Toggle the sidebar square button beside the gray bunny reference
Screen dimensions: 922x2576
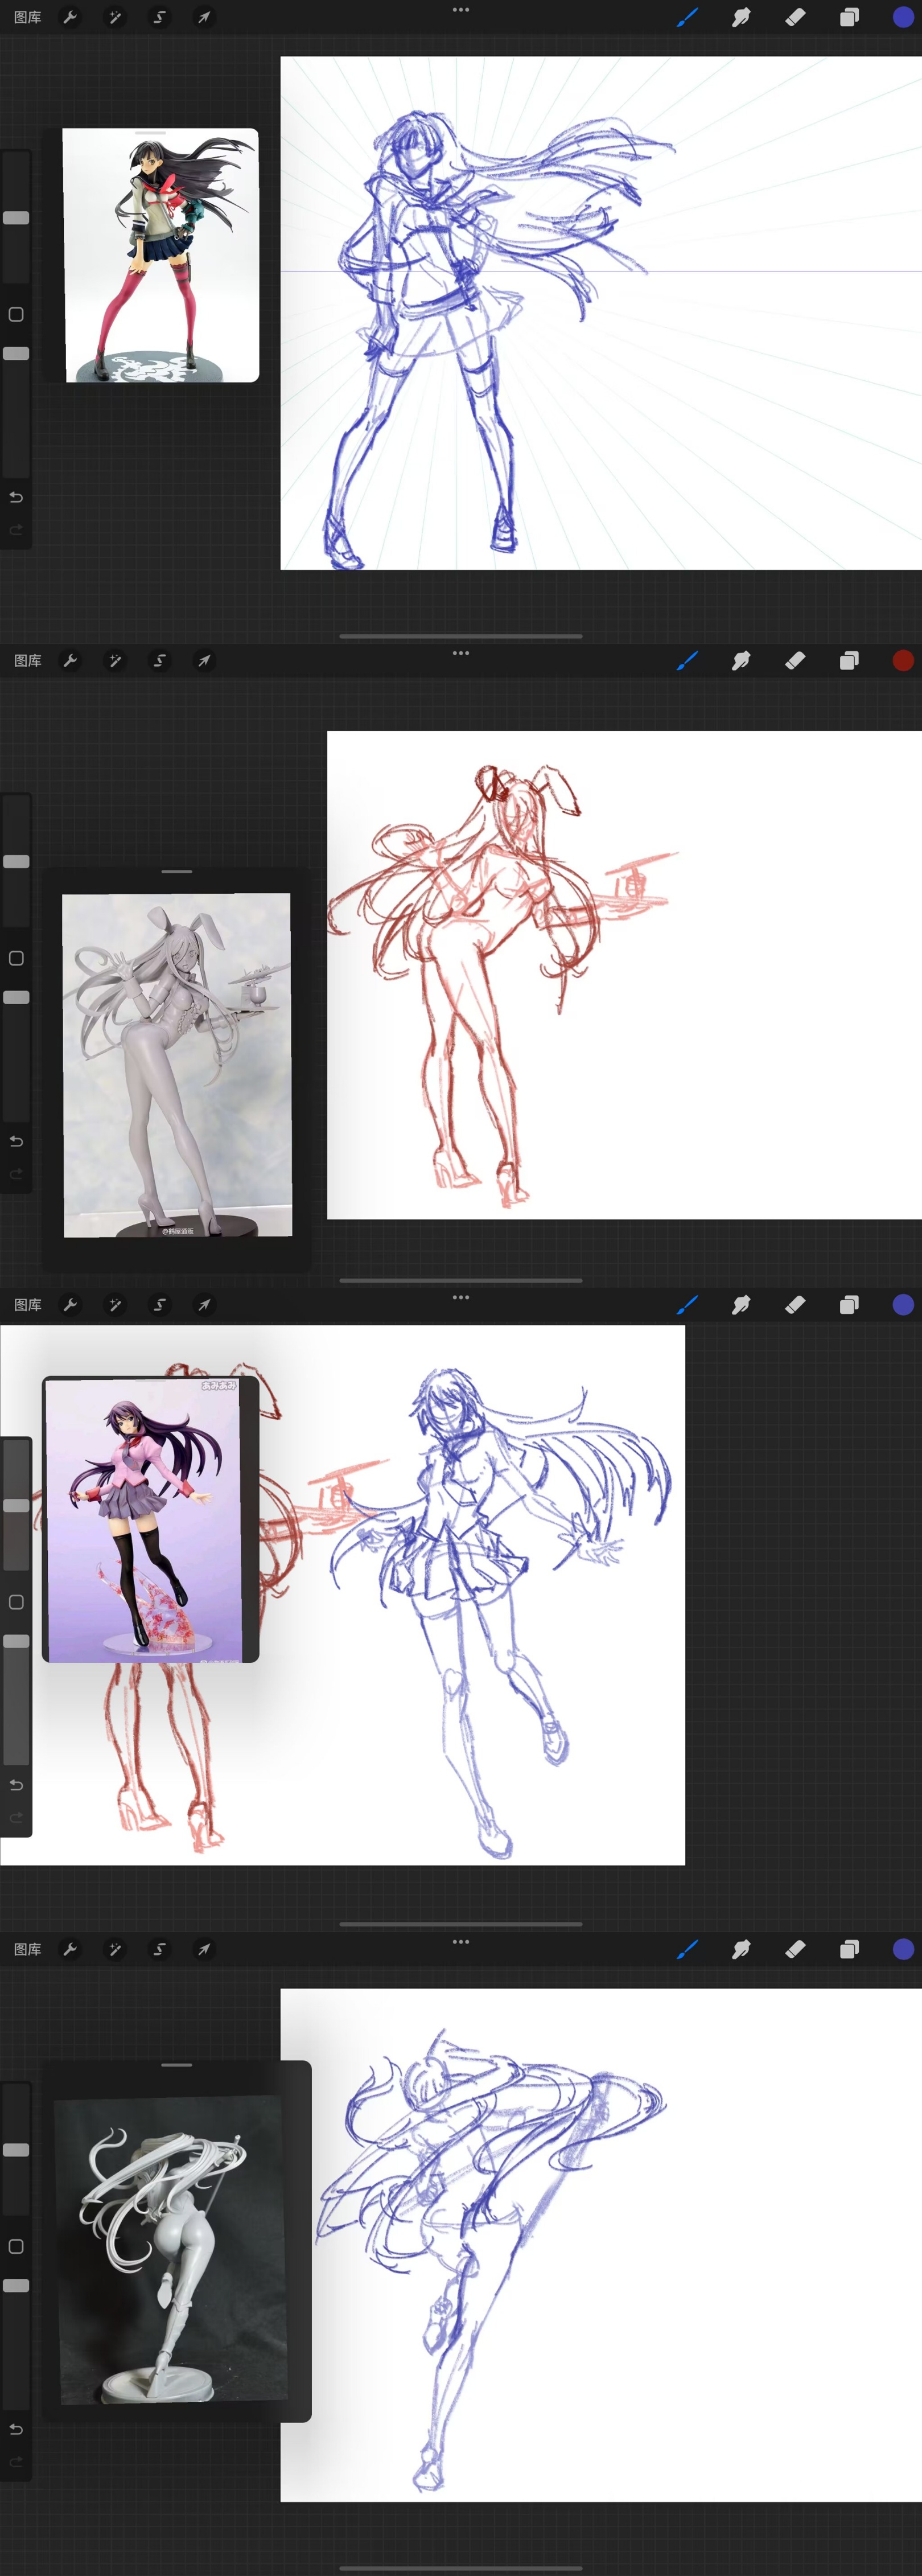[16, 958]
